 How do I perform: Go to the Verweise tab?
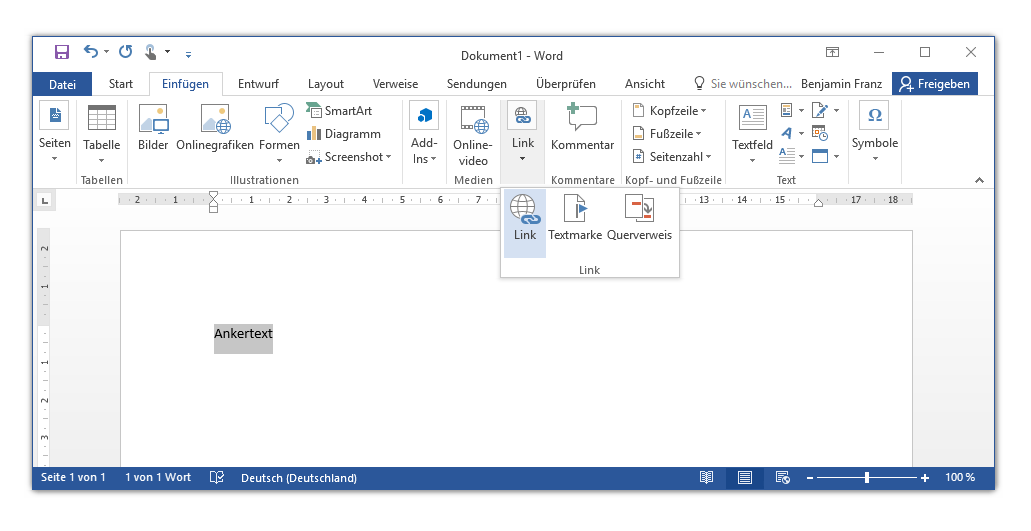pyautogui.click(x=395, y=84)
